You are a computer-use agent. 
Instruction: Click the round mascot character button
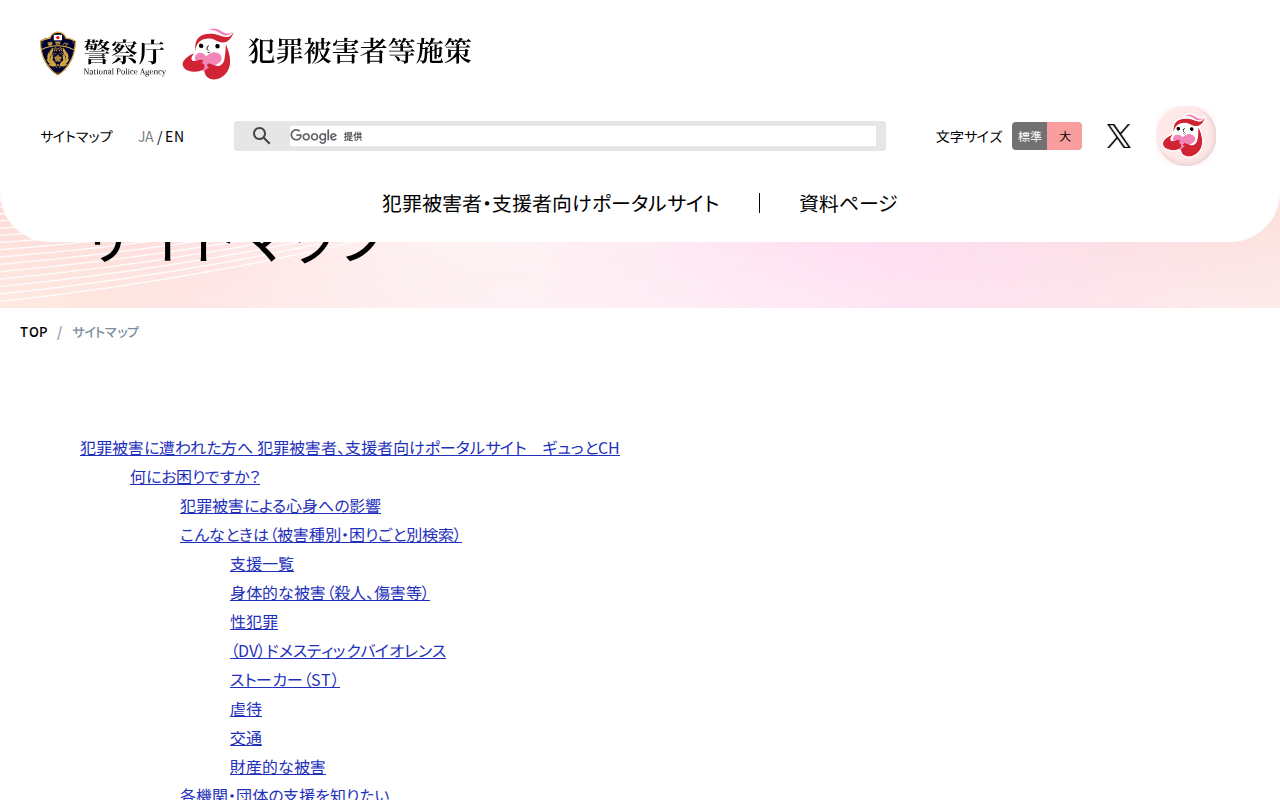click(x=1186, y=136)
